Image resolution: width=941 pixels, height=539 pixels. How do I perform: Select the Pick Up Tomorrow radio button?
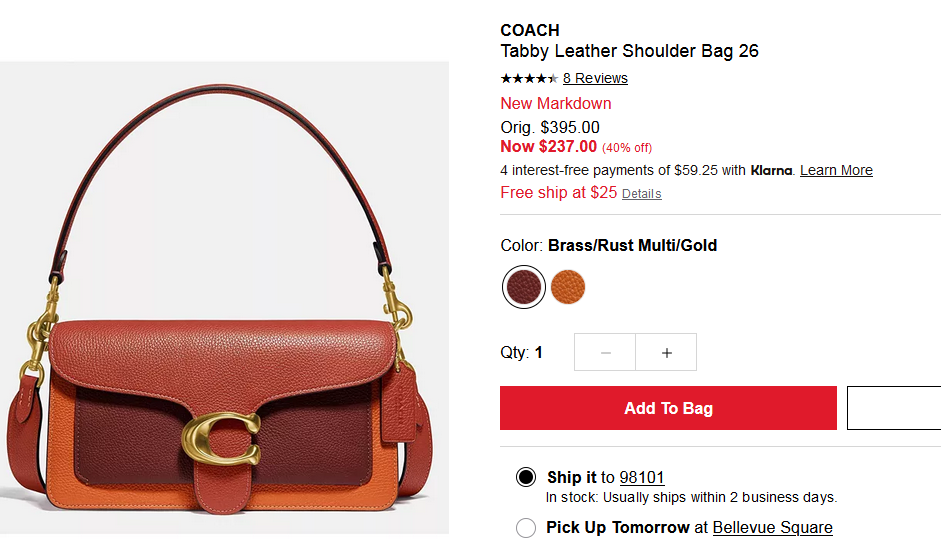(526, 528)
